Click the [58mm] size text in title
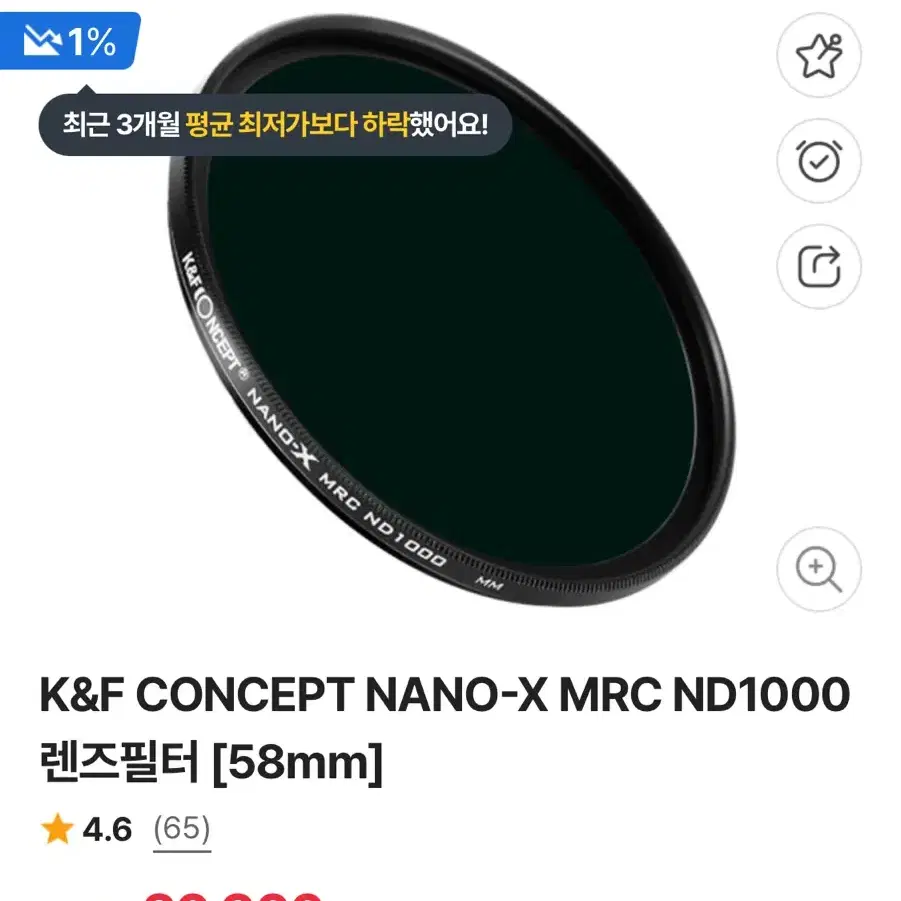This screenshot has width=901, height=901. point(298,763)
